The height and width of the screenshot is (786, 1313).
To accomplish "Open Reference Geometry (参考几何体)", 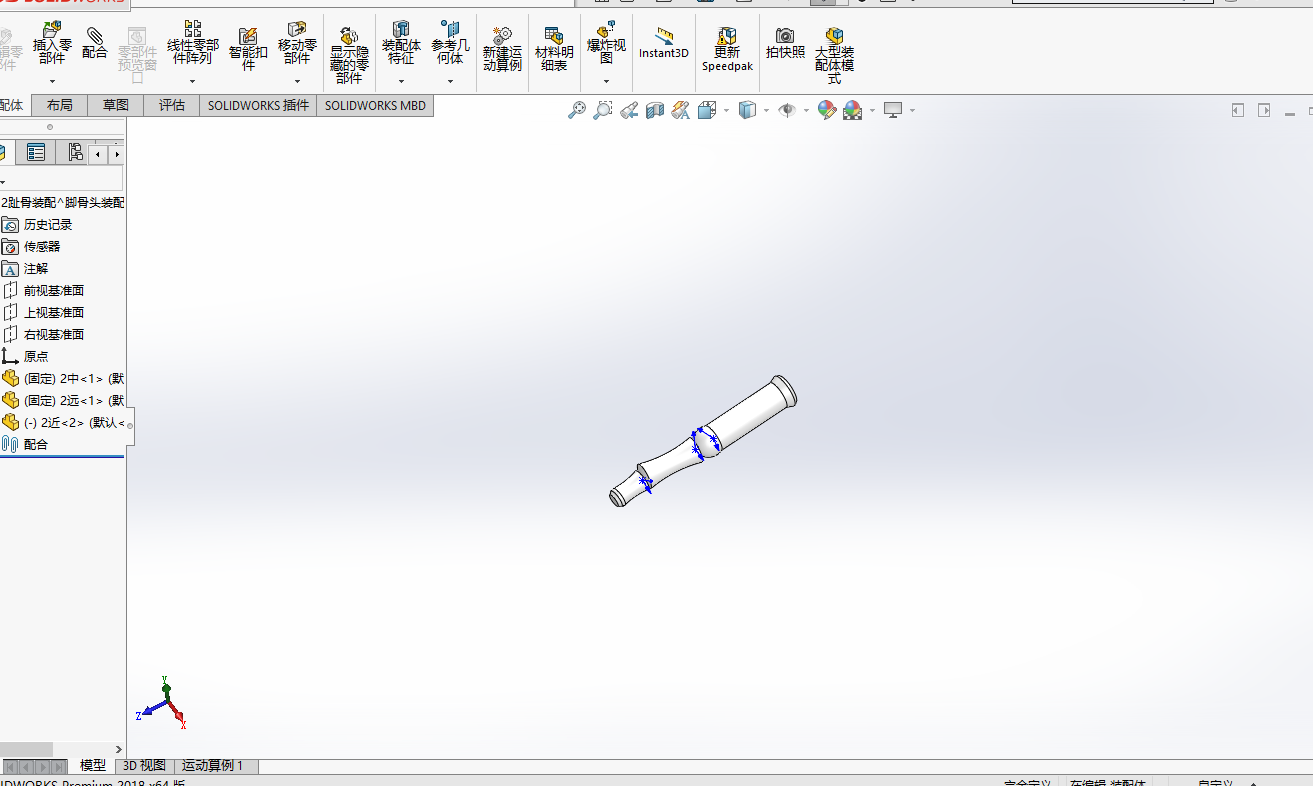I will tap(450, 44).
